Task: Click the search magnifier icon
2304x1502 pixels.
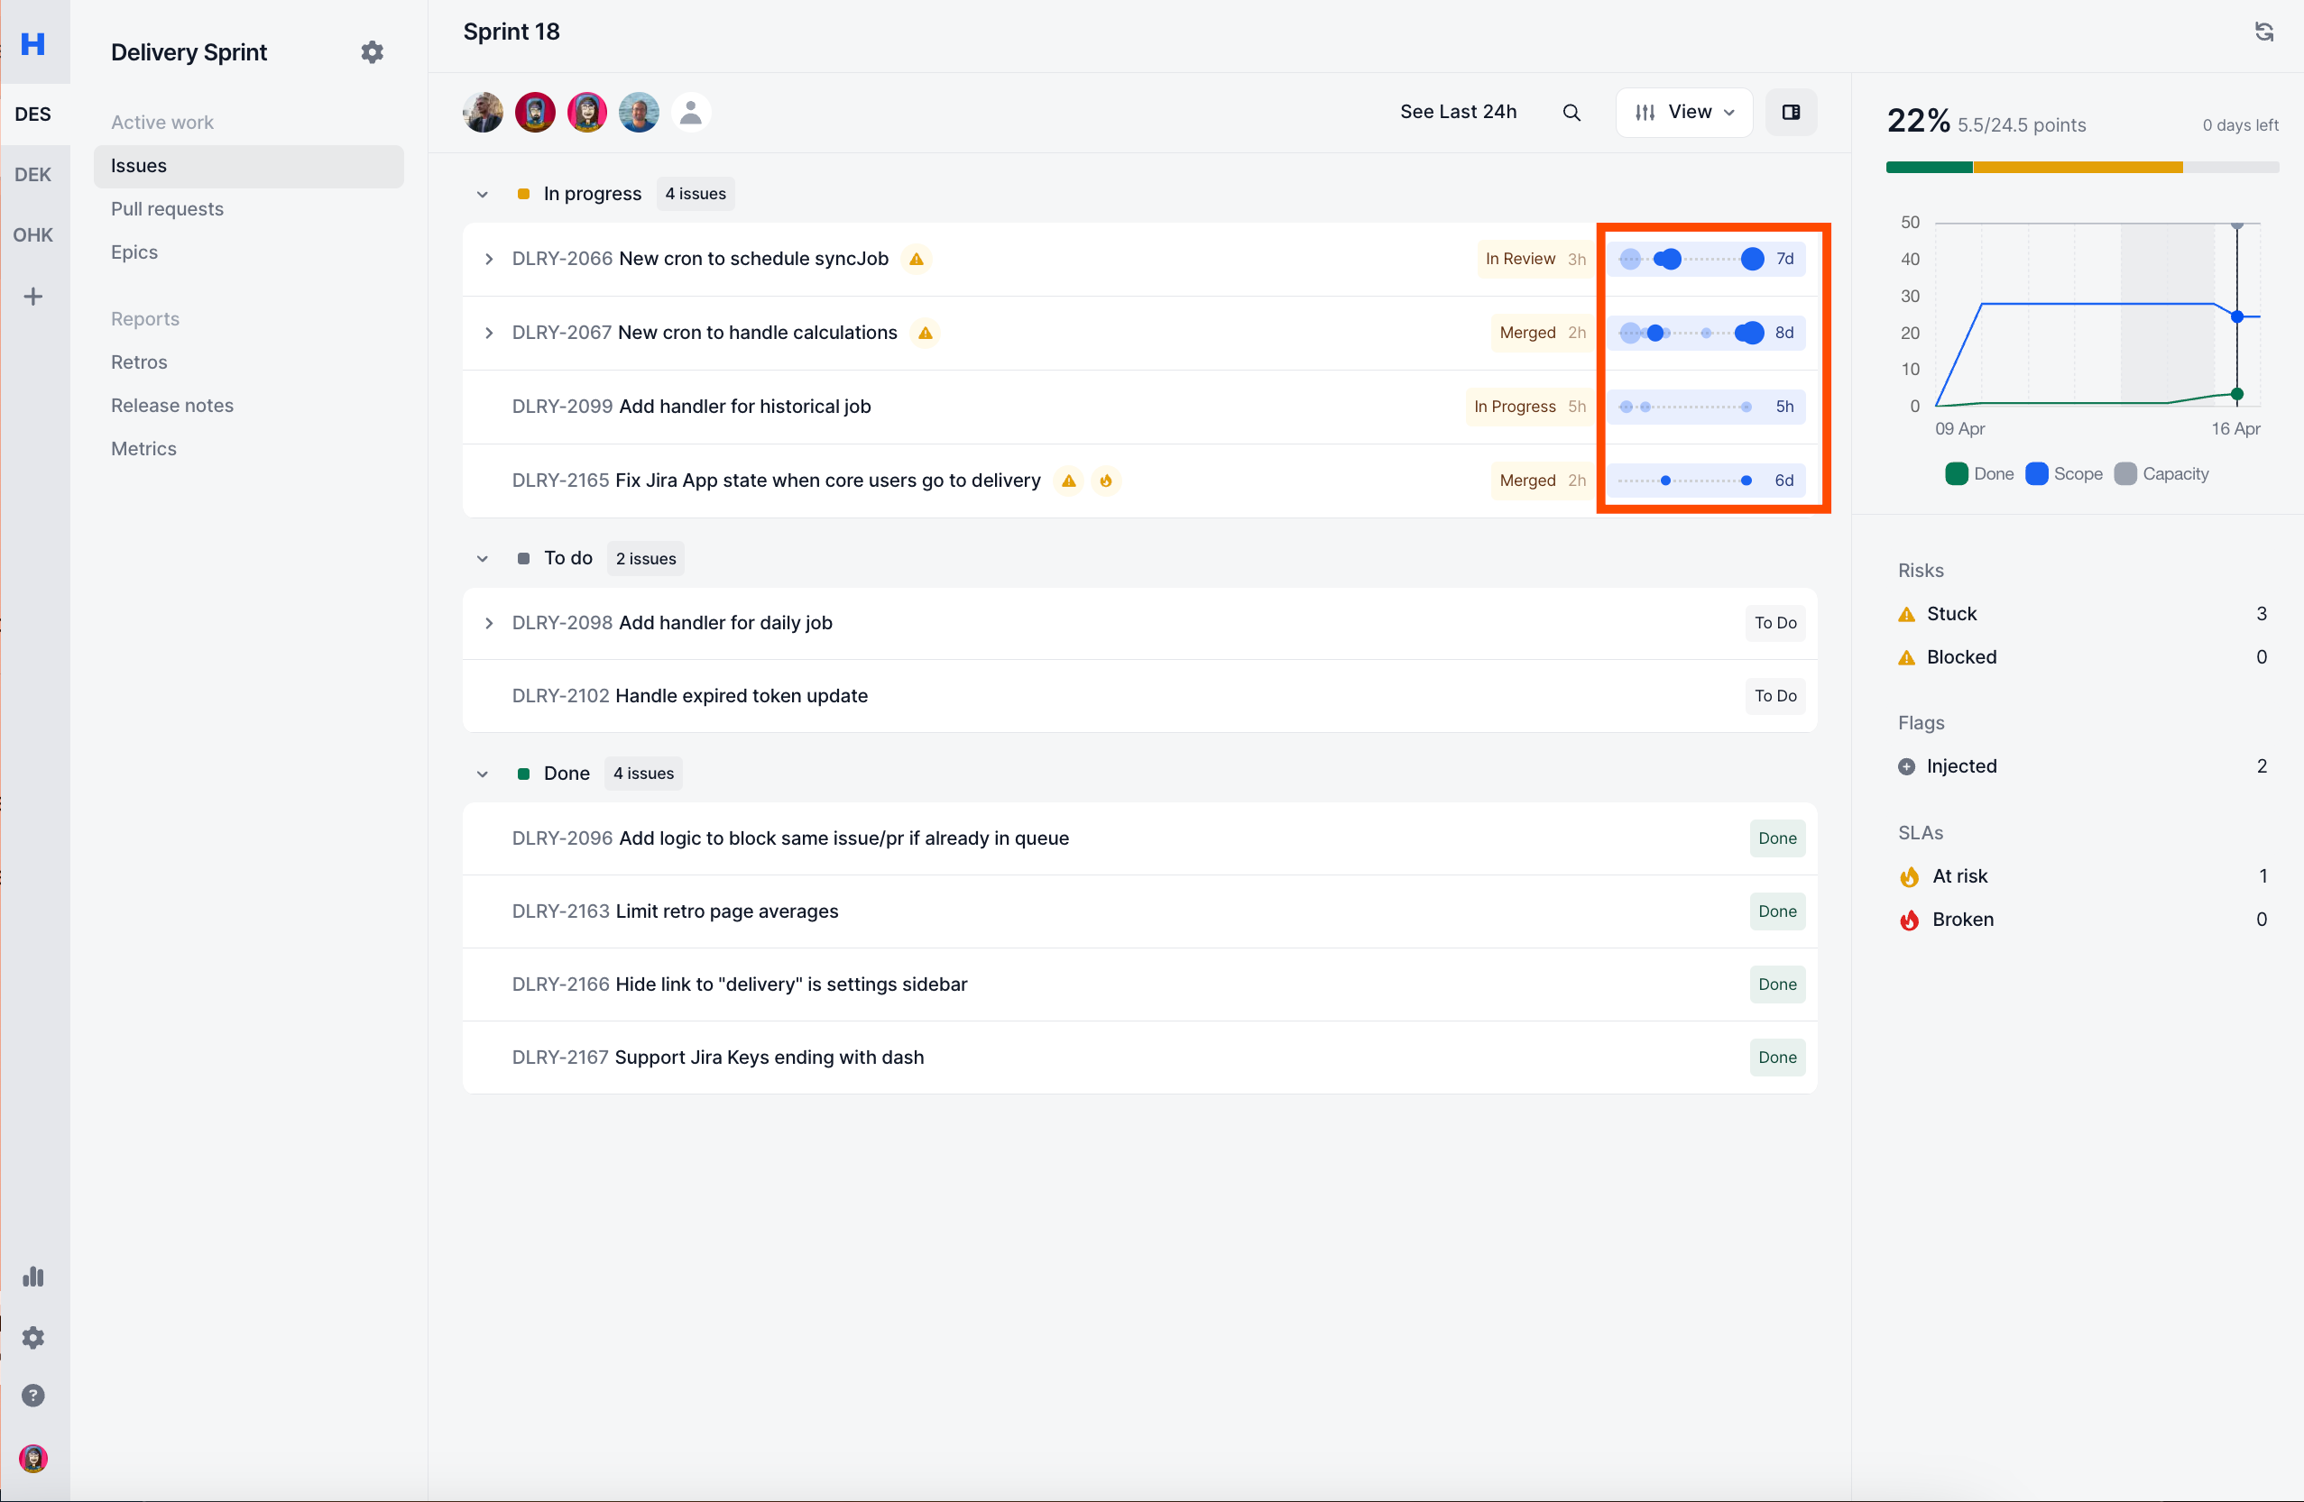Action: (x=1571, y=112)
